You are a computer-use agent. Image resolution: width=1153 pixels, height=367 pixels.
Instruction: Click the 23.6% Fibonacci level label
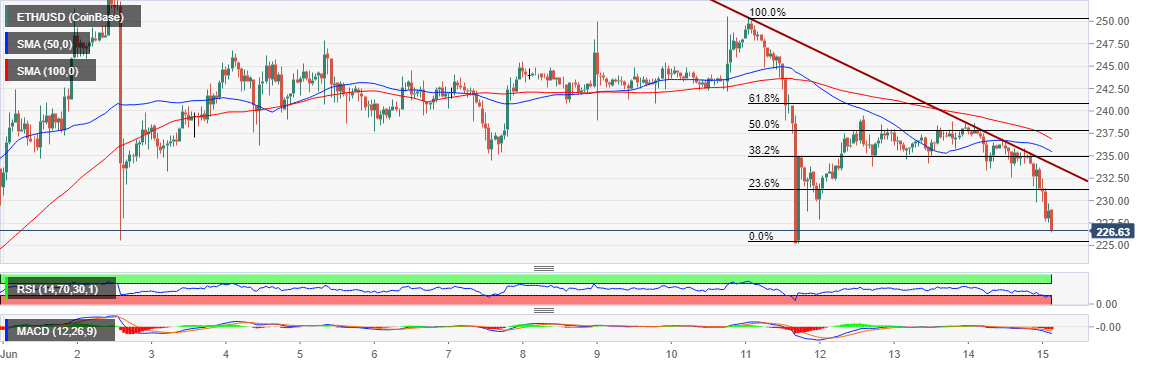click(x=764, y=185)
